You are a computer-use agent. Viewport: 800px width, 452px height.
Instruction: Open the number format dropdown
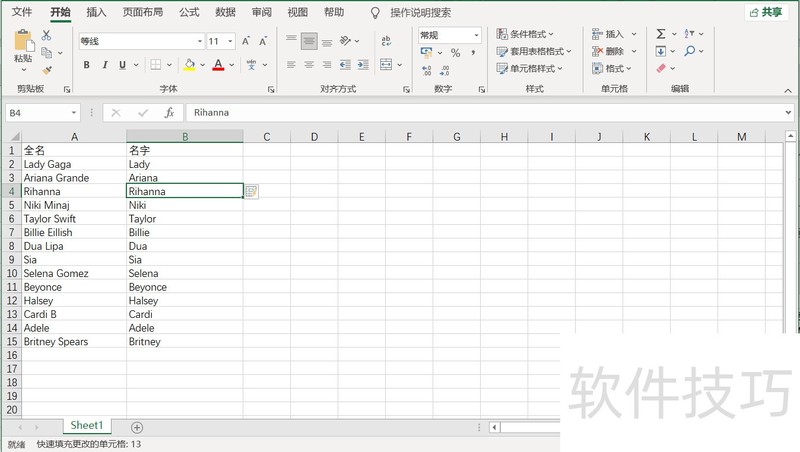(x=476, y=35)
